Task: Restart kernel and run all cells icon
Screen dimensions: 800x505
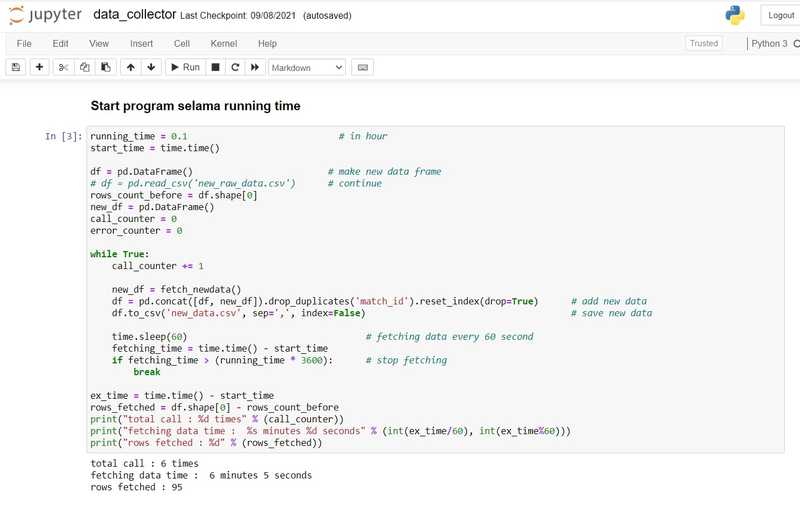Action: pyautogui.click(x=255, y=67)
